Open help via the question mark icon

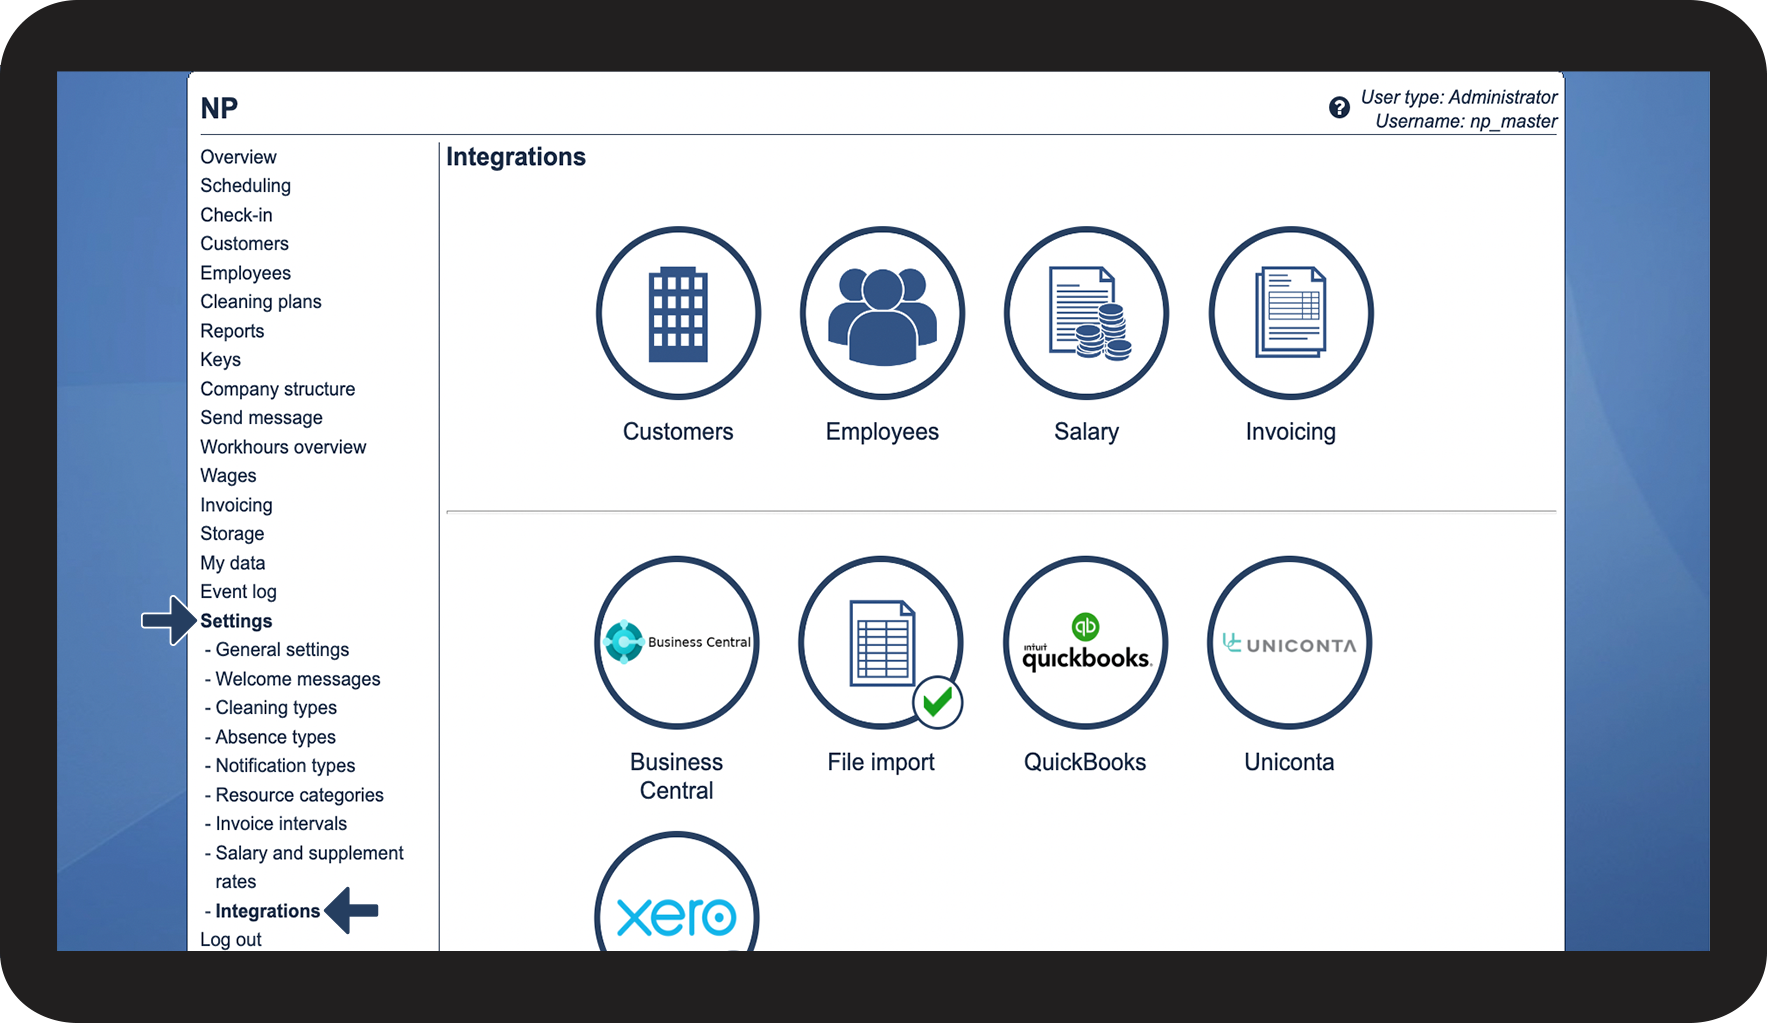pos(1339,108)
